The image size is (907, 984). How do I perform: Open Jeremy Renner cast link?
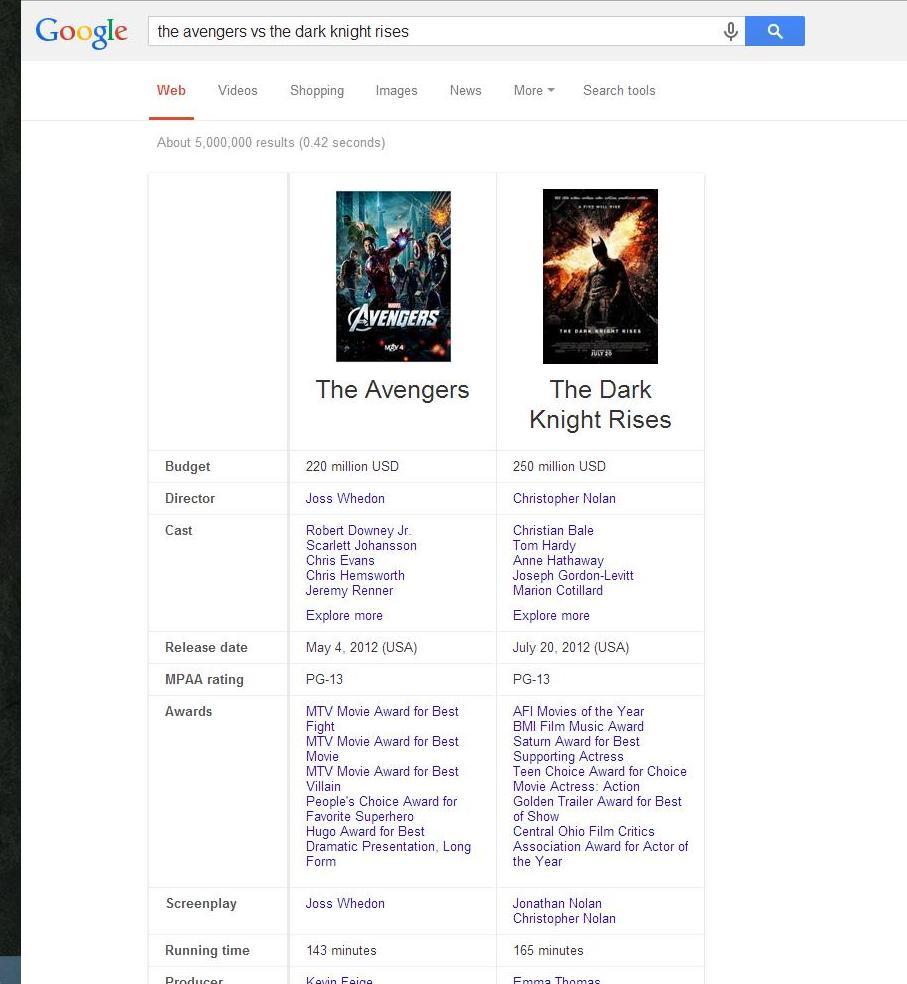point(349,591)
